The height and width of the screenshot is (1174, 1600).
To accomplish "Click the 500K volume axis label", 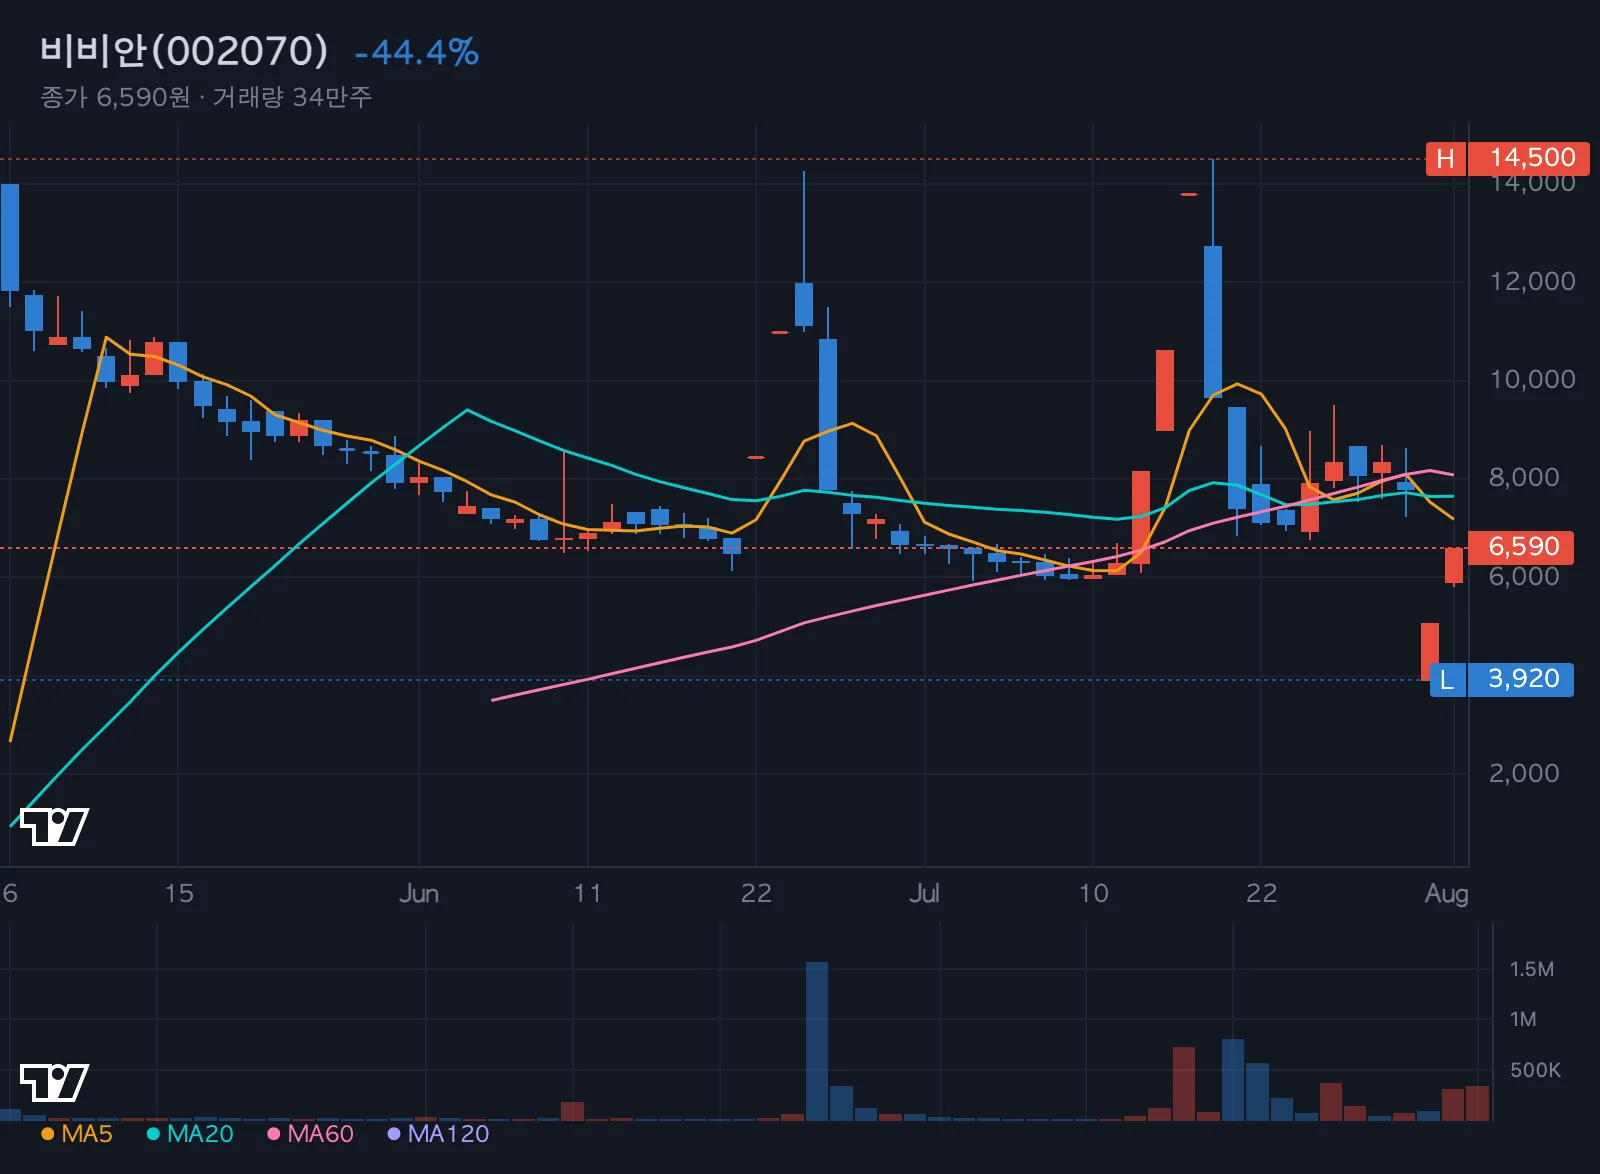I will (1535, 1070).
